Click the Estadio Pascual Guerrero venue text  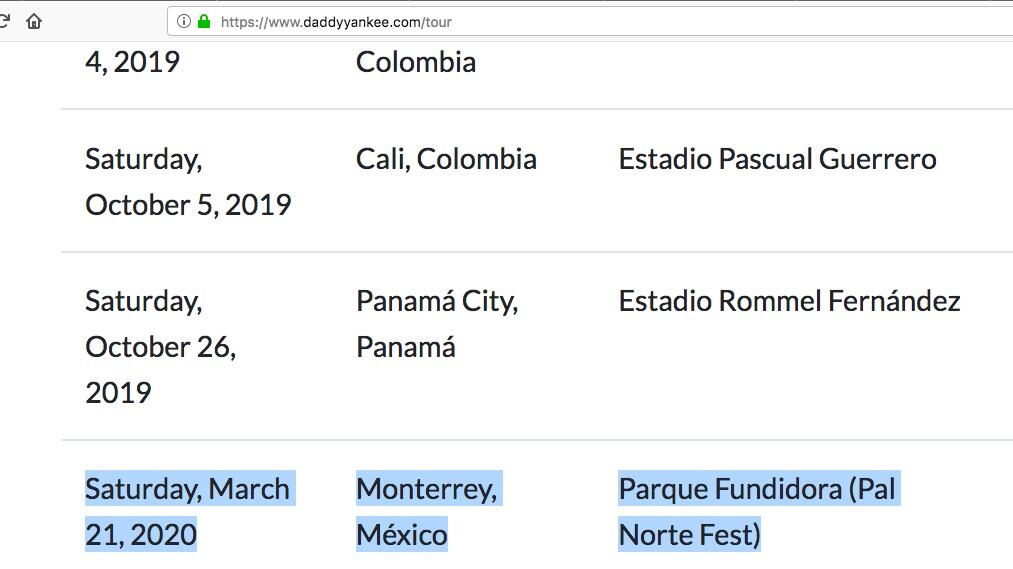(777, 159)
